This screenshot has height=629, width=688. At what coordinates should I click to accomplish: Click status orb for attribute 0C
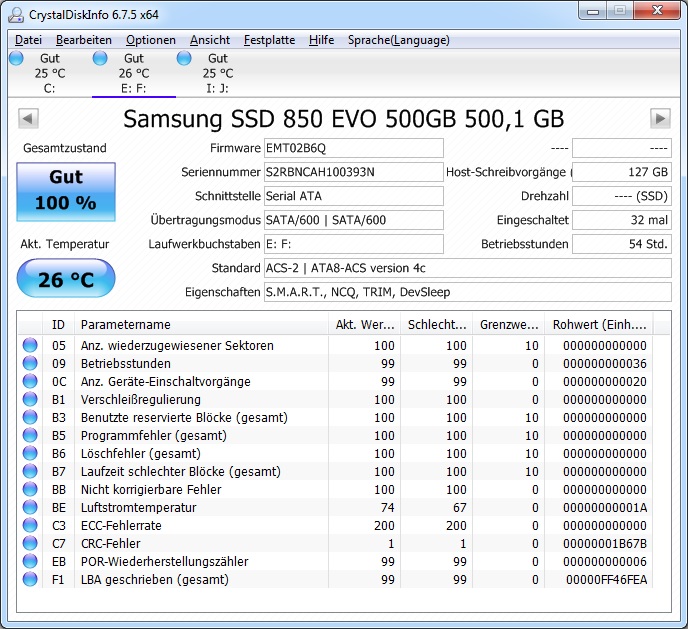(30, 381)
